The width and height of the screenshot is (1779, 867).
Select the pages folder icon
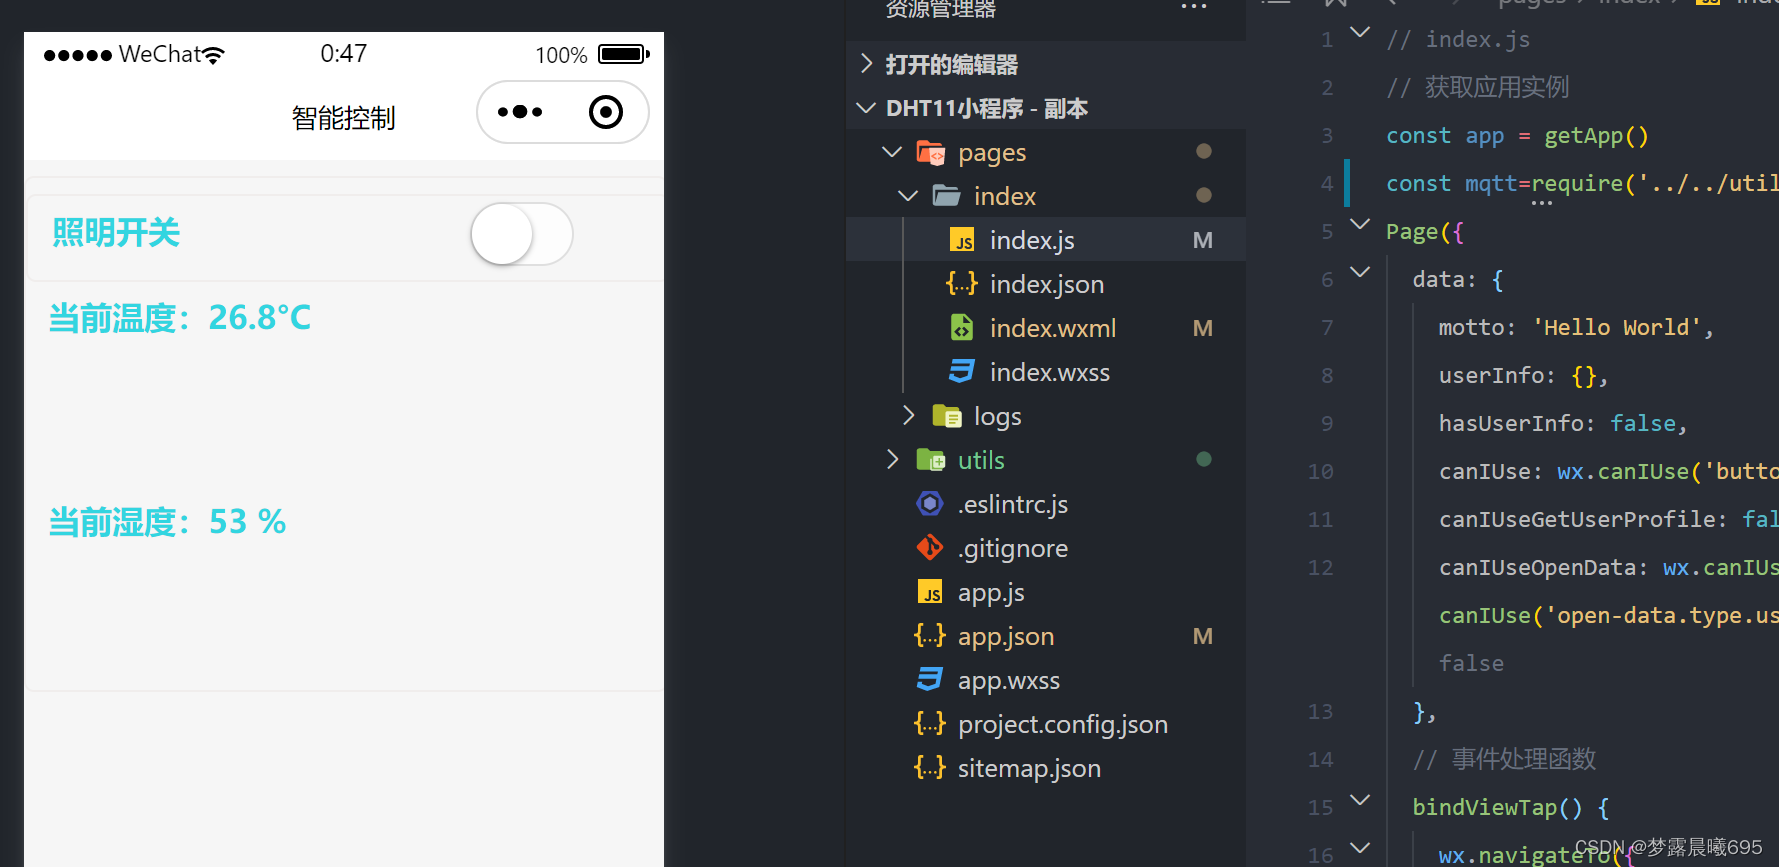click(931, 152)
